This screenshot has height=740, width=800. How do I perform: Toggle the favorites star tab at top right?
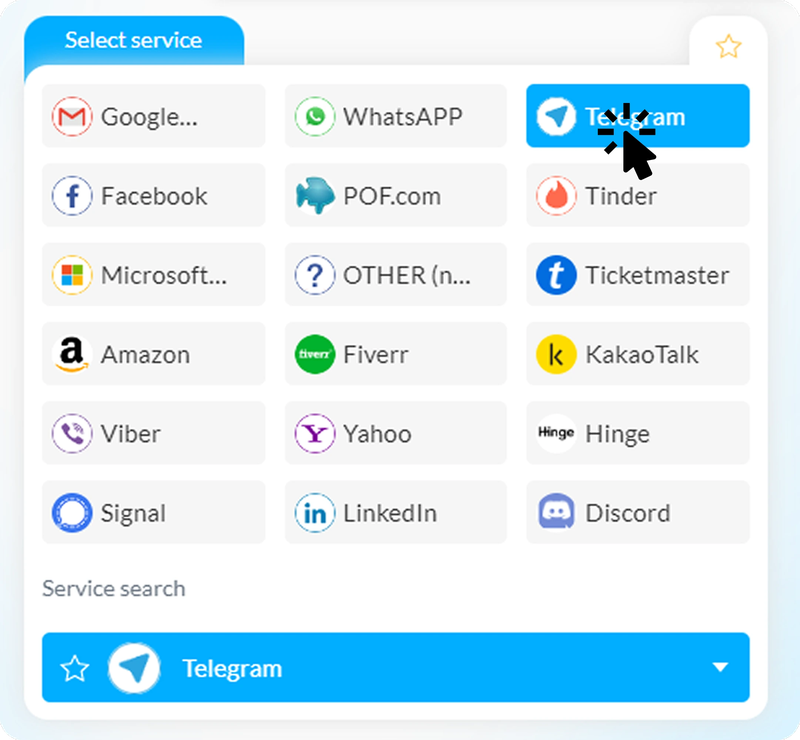(728, 46)
